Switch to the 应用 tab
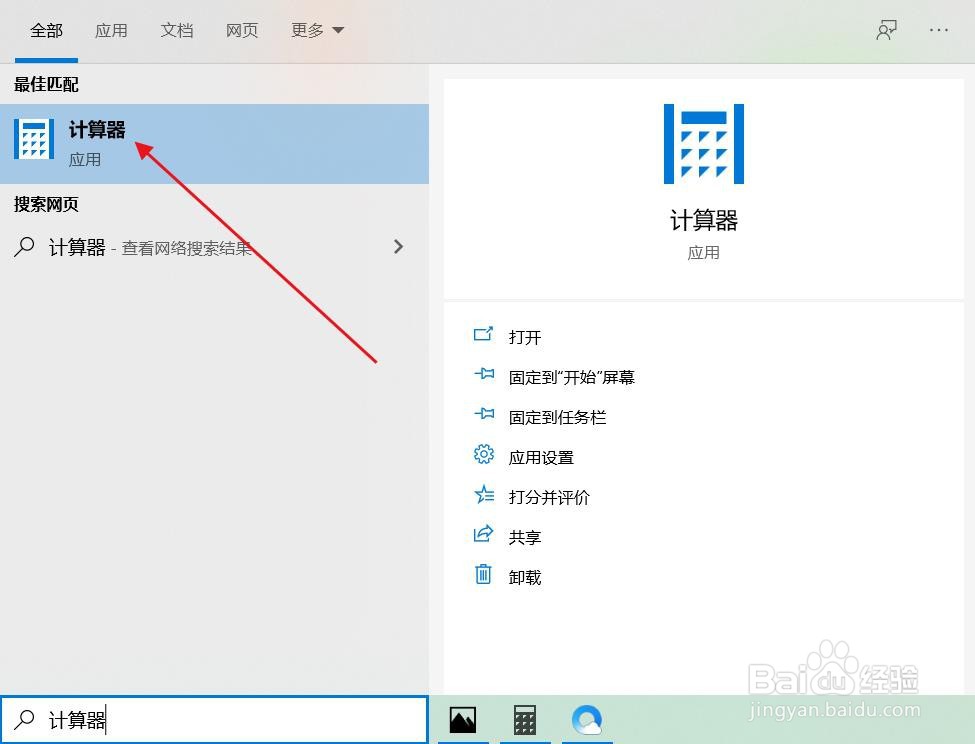 pyautogui.click(x=112, y=30)
